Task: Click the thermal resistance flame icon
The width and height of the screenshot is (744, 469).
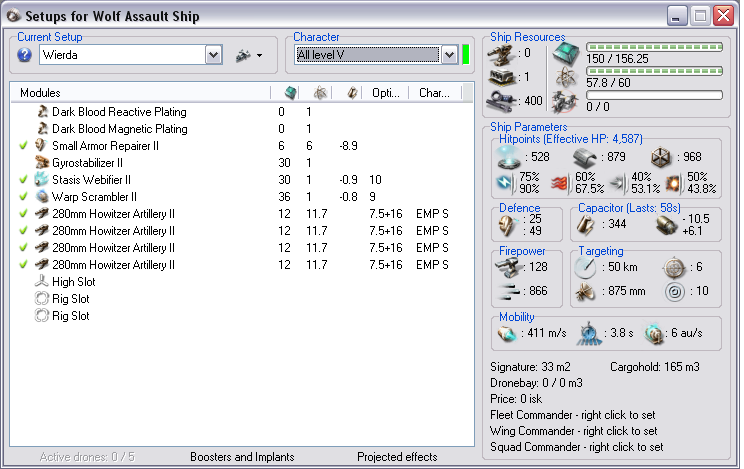Action: click(560, 183)
